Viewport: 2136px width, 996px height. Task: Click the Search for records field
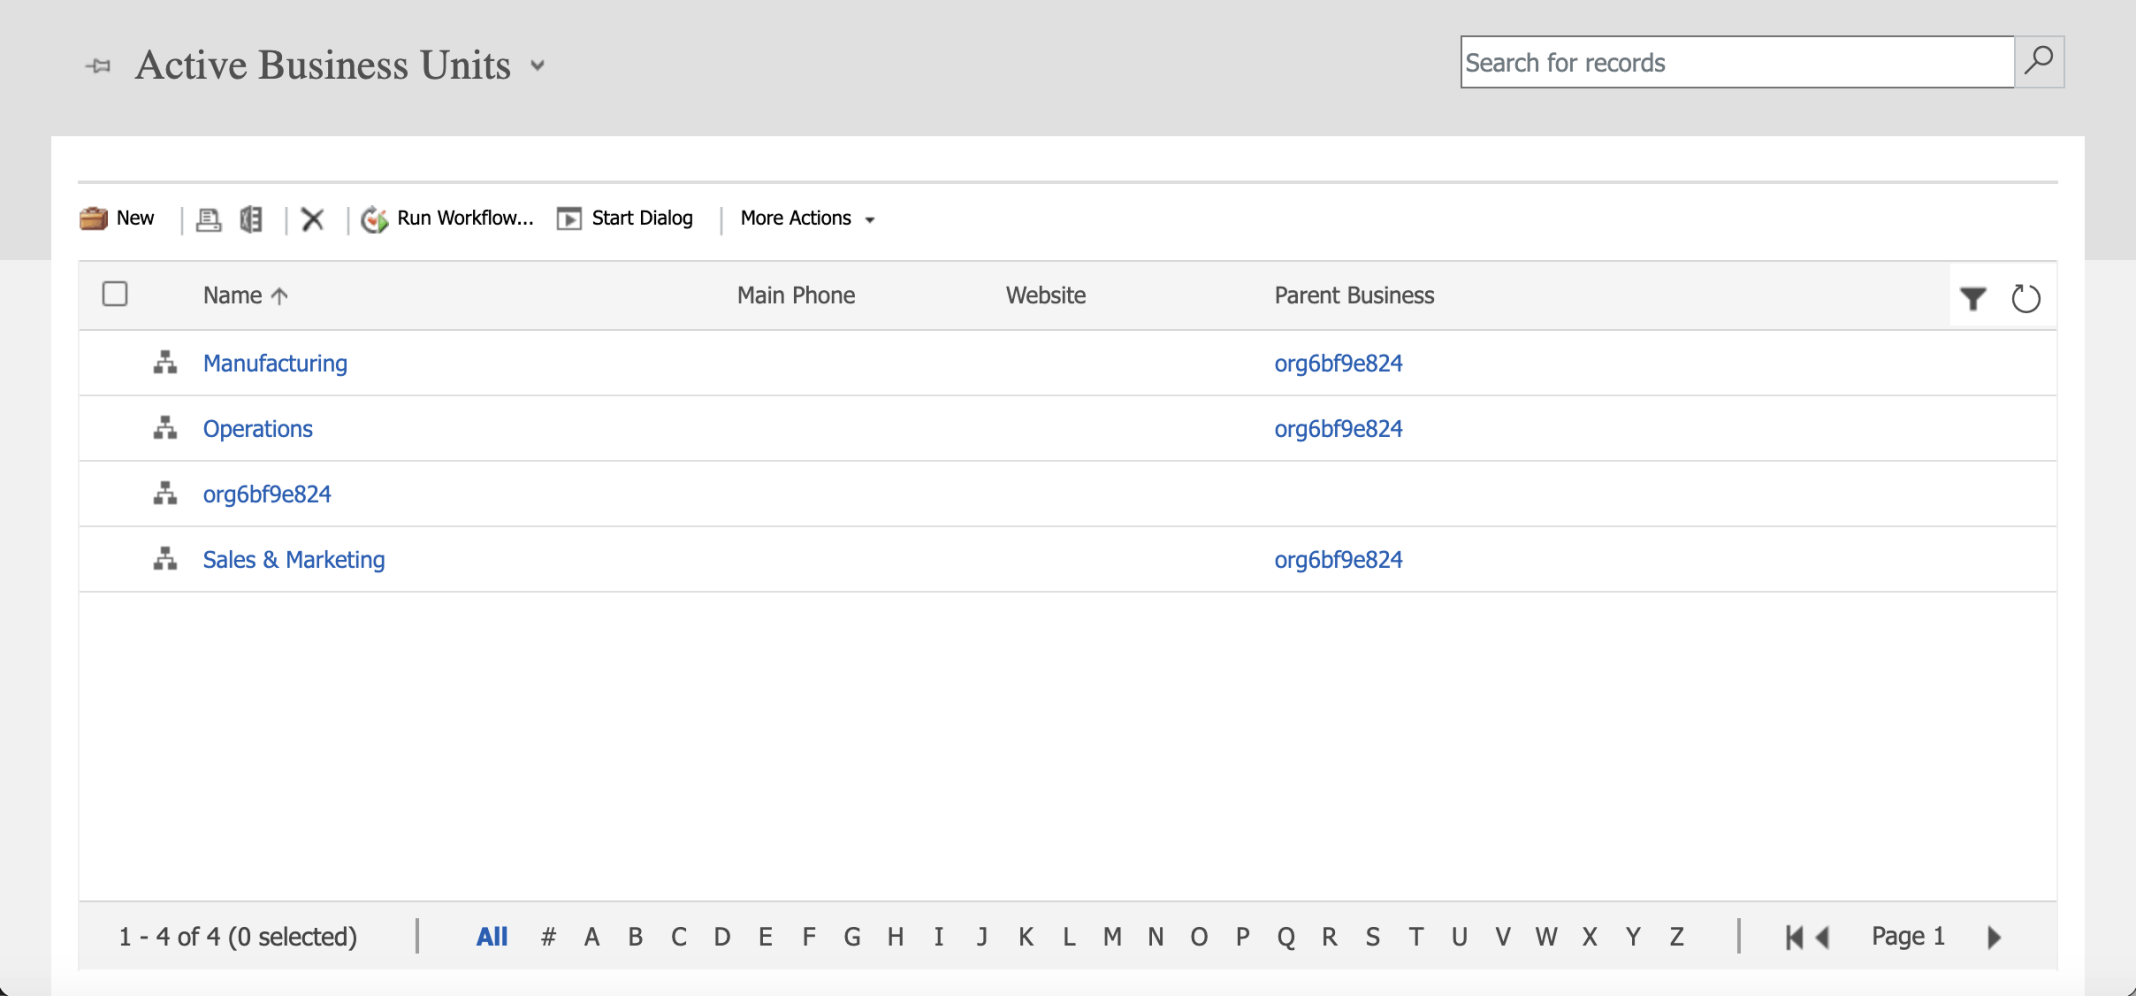click(x=1736, y=62)
